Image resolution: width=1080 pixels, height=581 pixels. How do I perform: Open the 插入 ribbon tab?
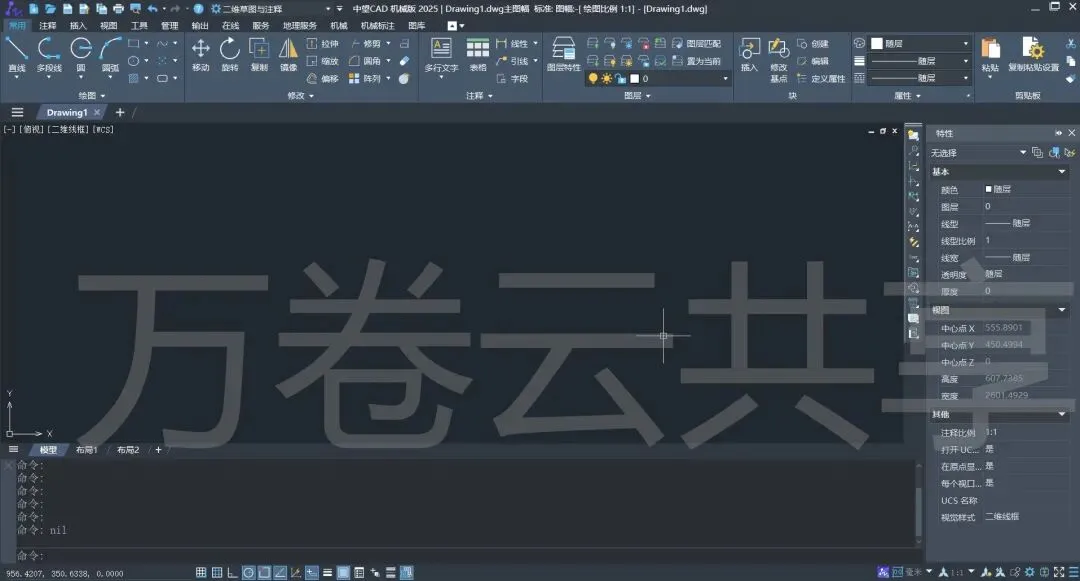78,25
